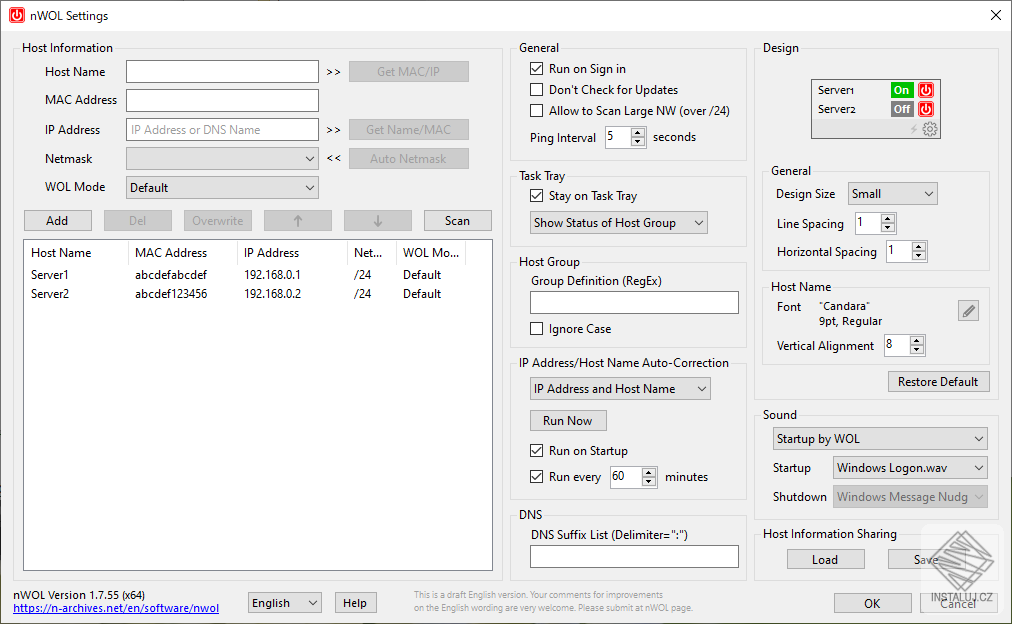Click MAC Address column header
Screen dimensions: 1012x624
coord(183,253)
